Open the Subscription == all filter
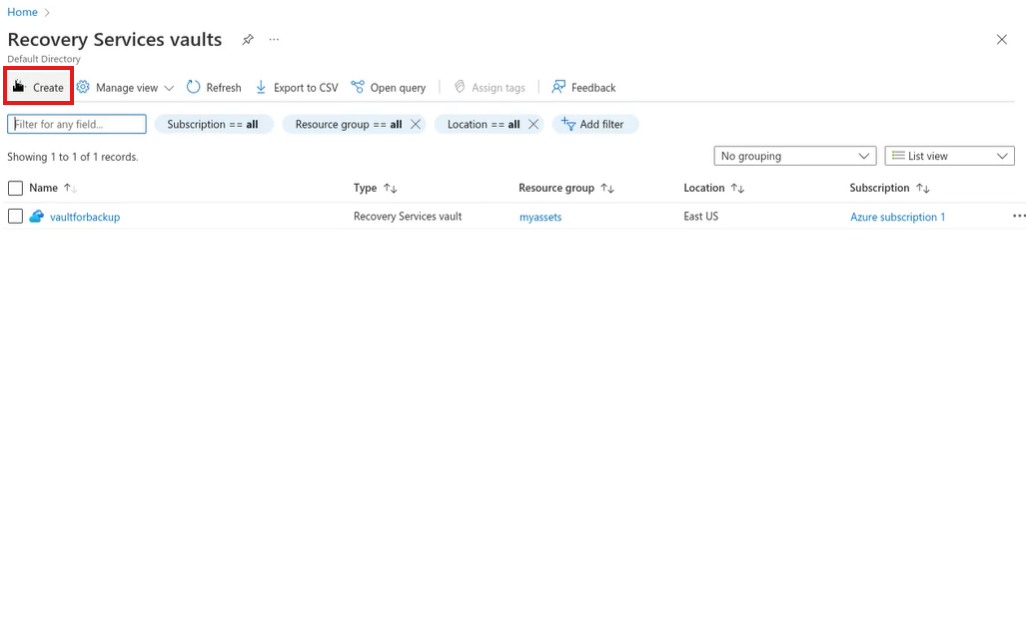The height and width of the screenshot is (643, 1026). pyautogui.click(x=213, y=124)
